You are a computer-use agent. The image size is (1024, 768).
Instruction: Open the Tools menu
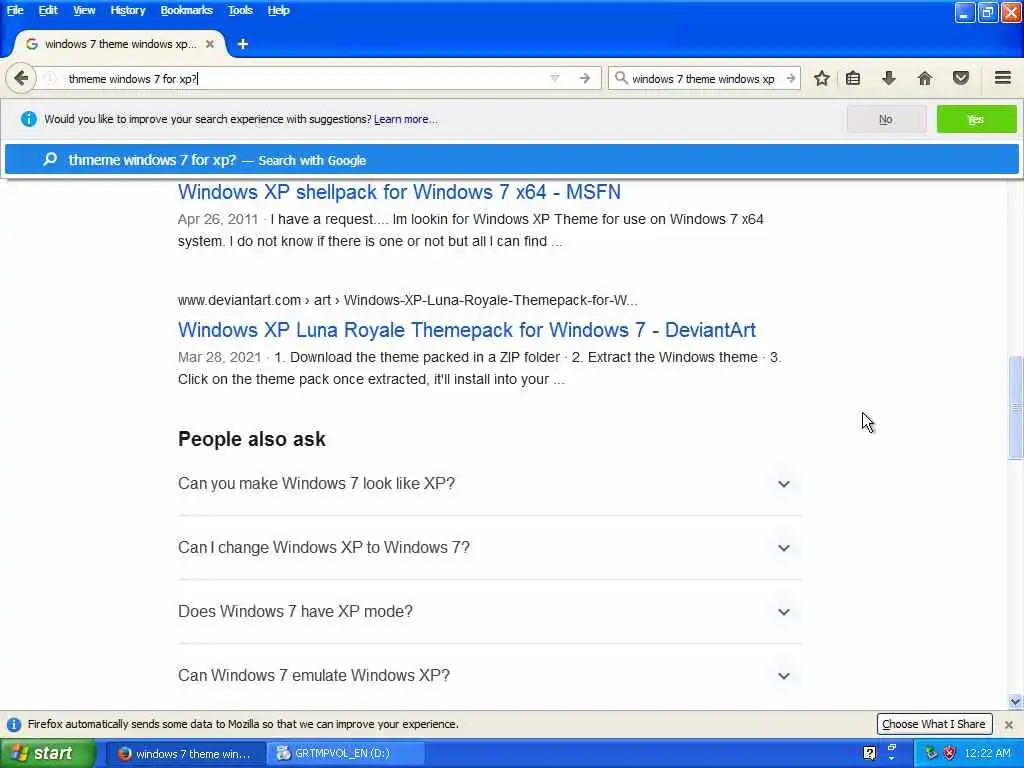[240, 10]
